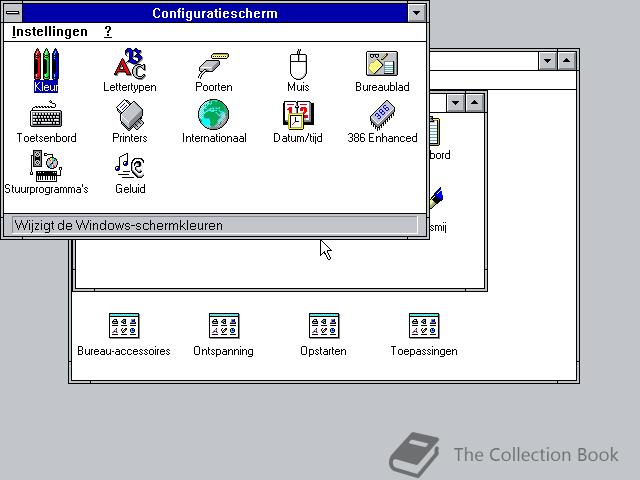Open the Bureaublad desktop icon

pyautogui.click(x=382, y=70)
